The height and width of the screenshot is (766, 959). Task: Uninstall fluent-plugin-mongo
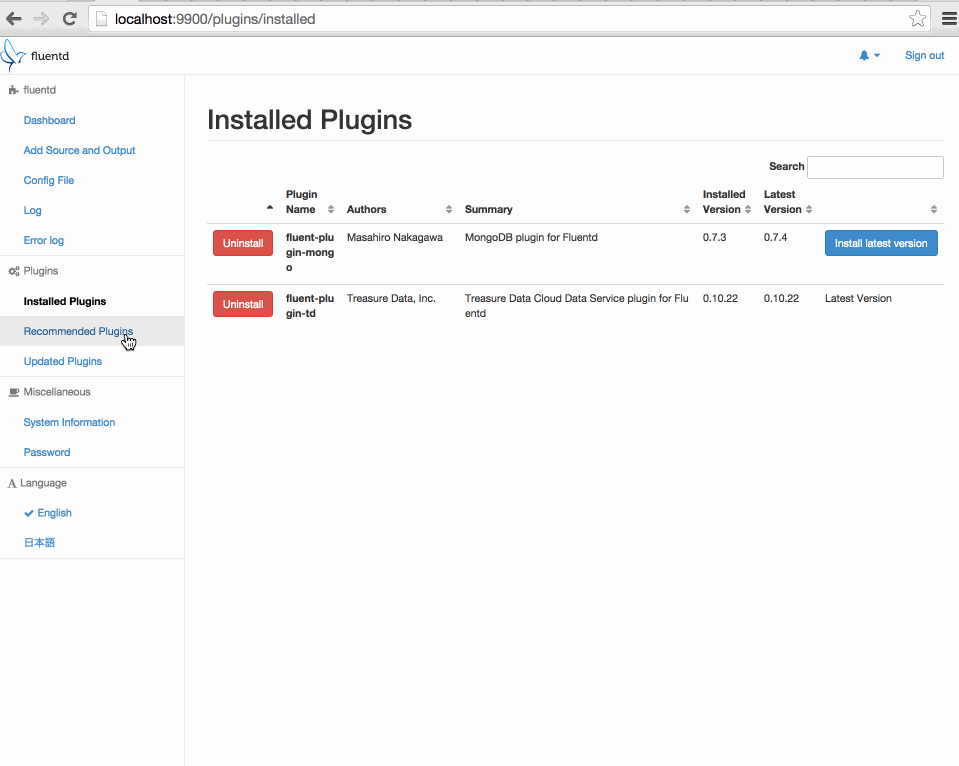pyautogui.click(x=243, y=243)
